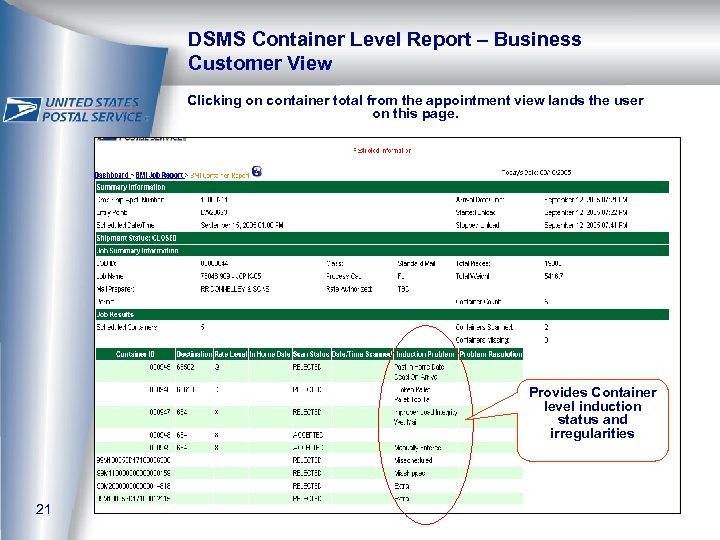Click the Containers Missing label
Viewport: 720px width, 540px height.
[482, 340]
